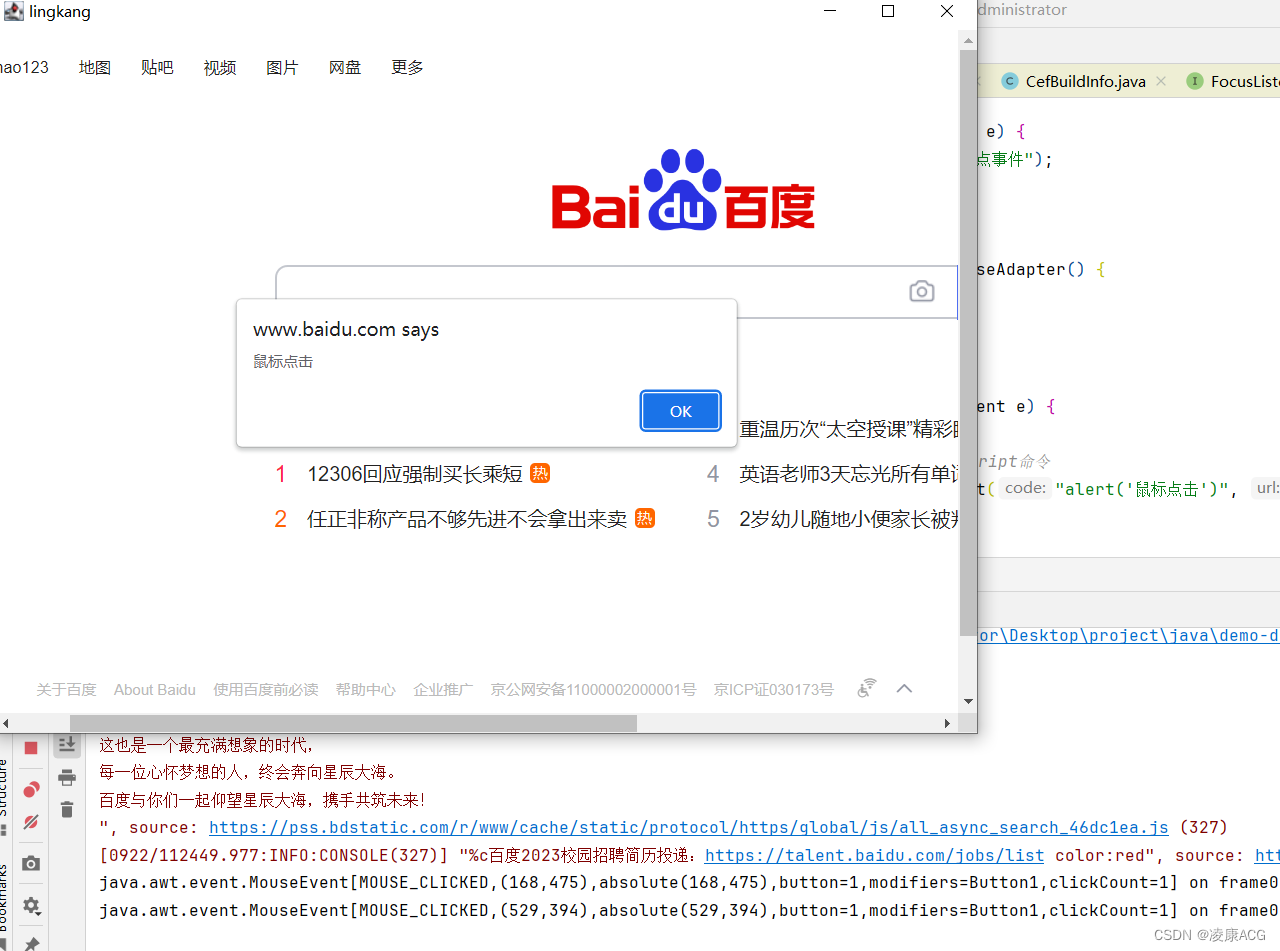This screenshot has width=1280, height=951.
Task: Open talent.baidu.com/jobs/list console link
Action: (x=874, y=855)
